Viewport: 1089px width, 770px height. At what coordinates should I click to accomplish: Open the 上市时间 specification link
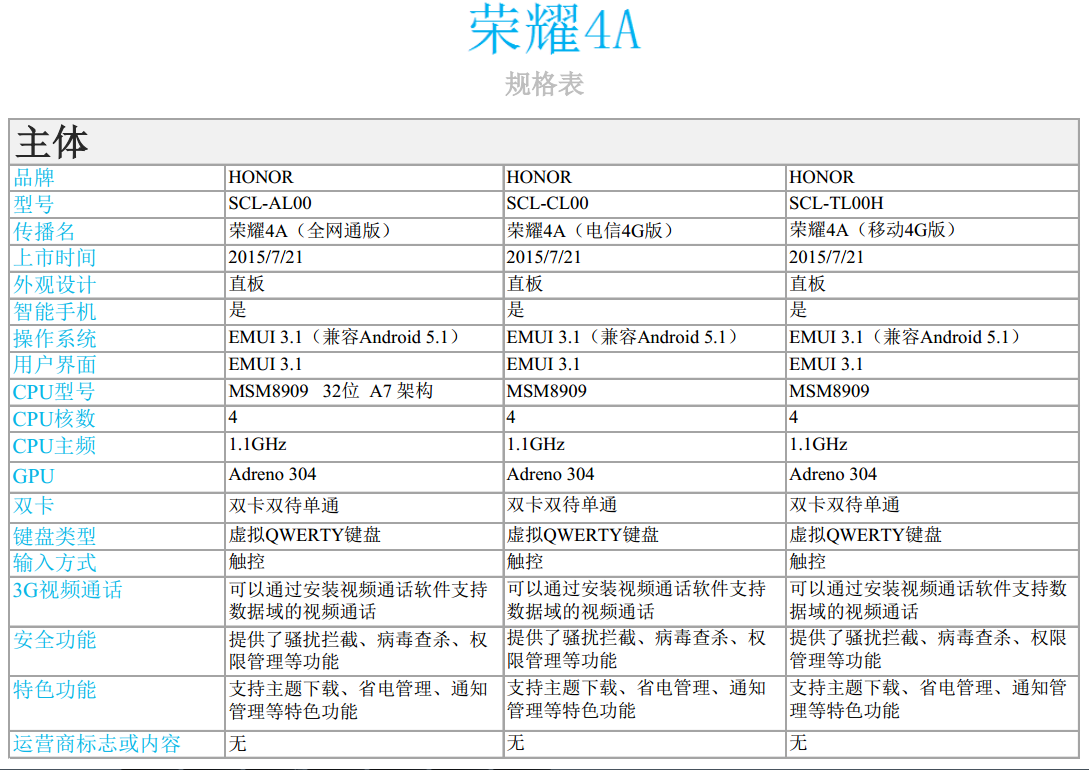55,257
